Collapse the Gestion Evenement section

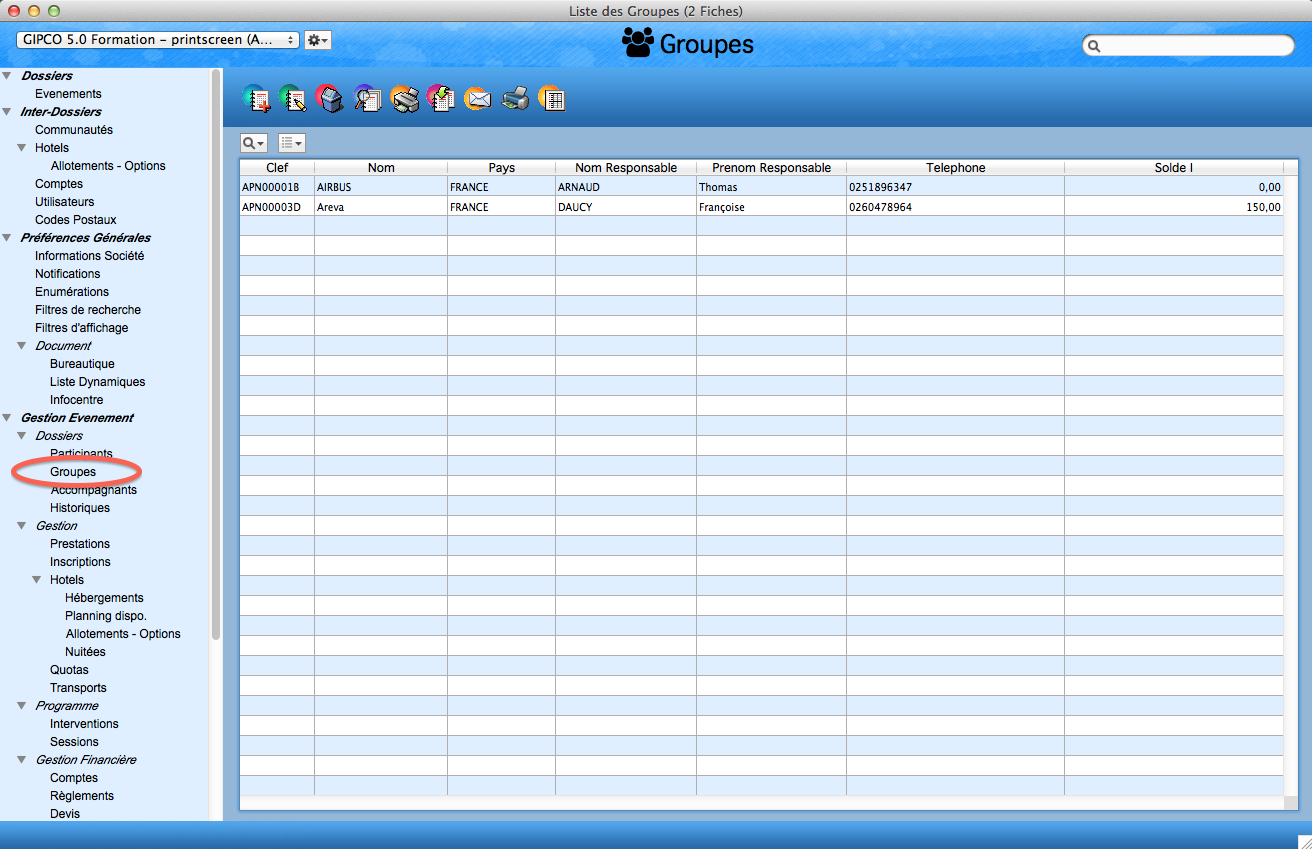coord(8,418)
